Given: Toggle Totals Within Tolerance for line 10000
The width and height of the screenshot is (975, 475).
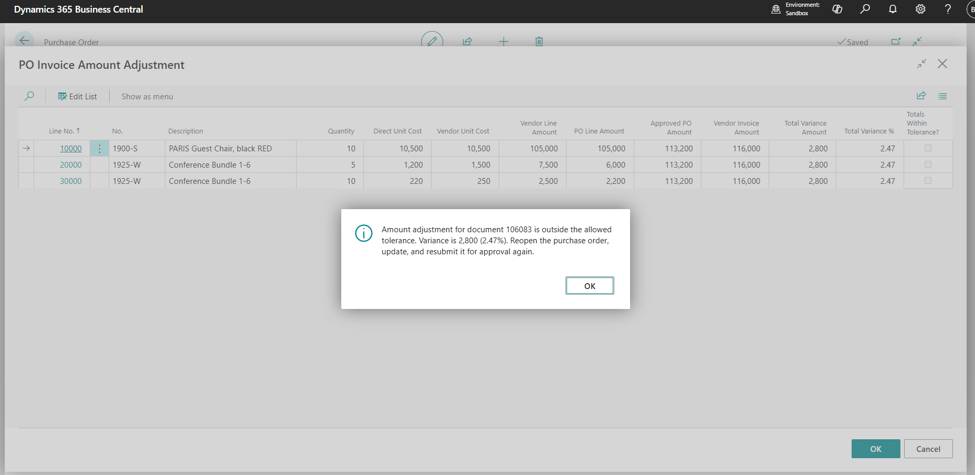Looking at the screenshot, I should [928, 148].
